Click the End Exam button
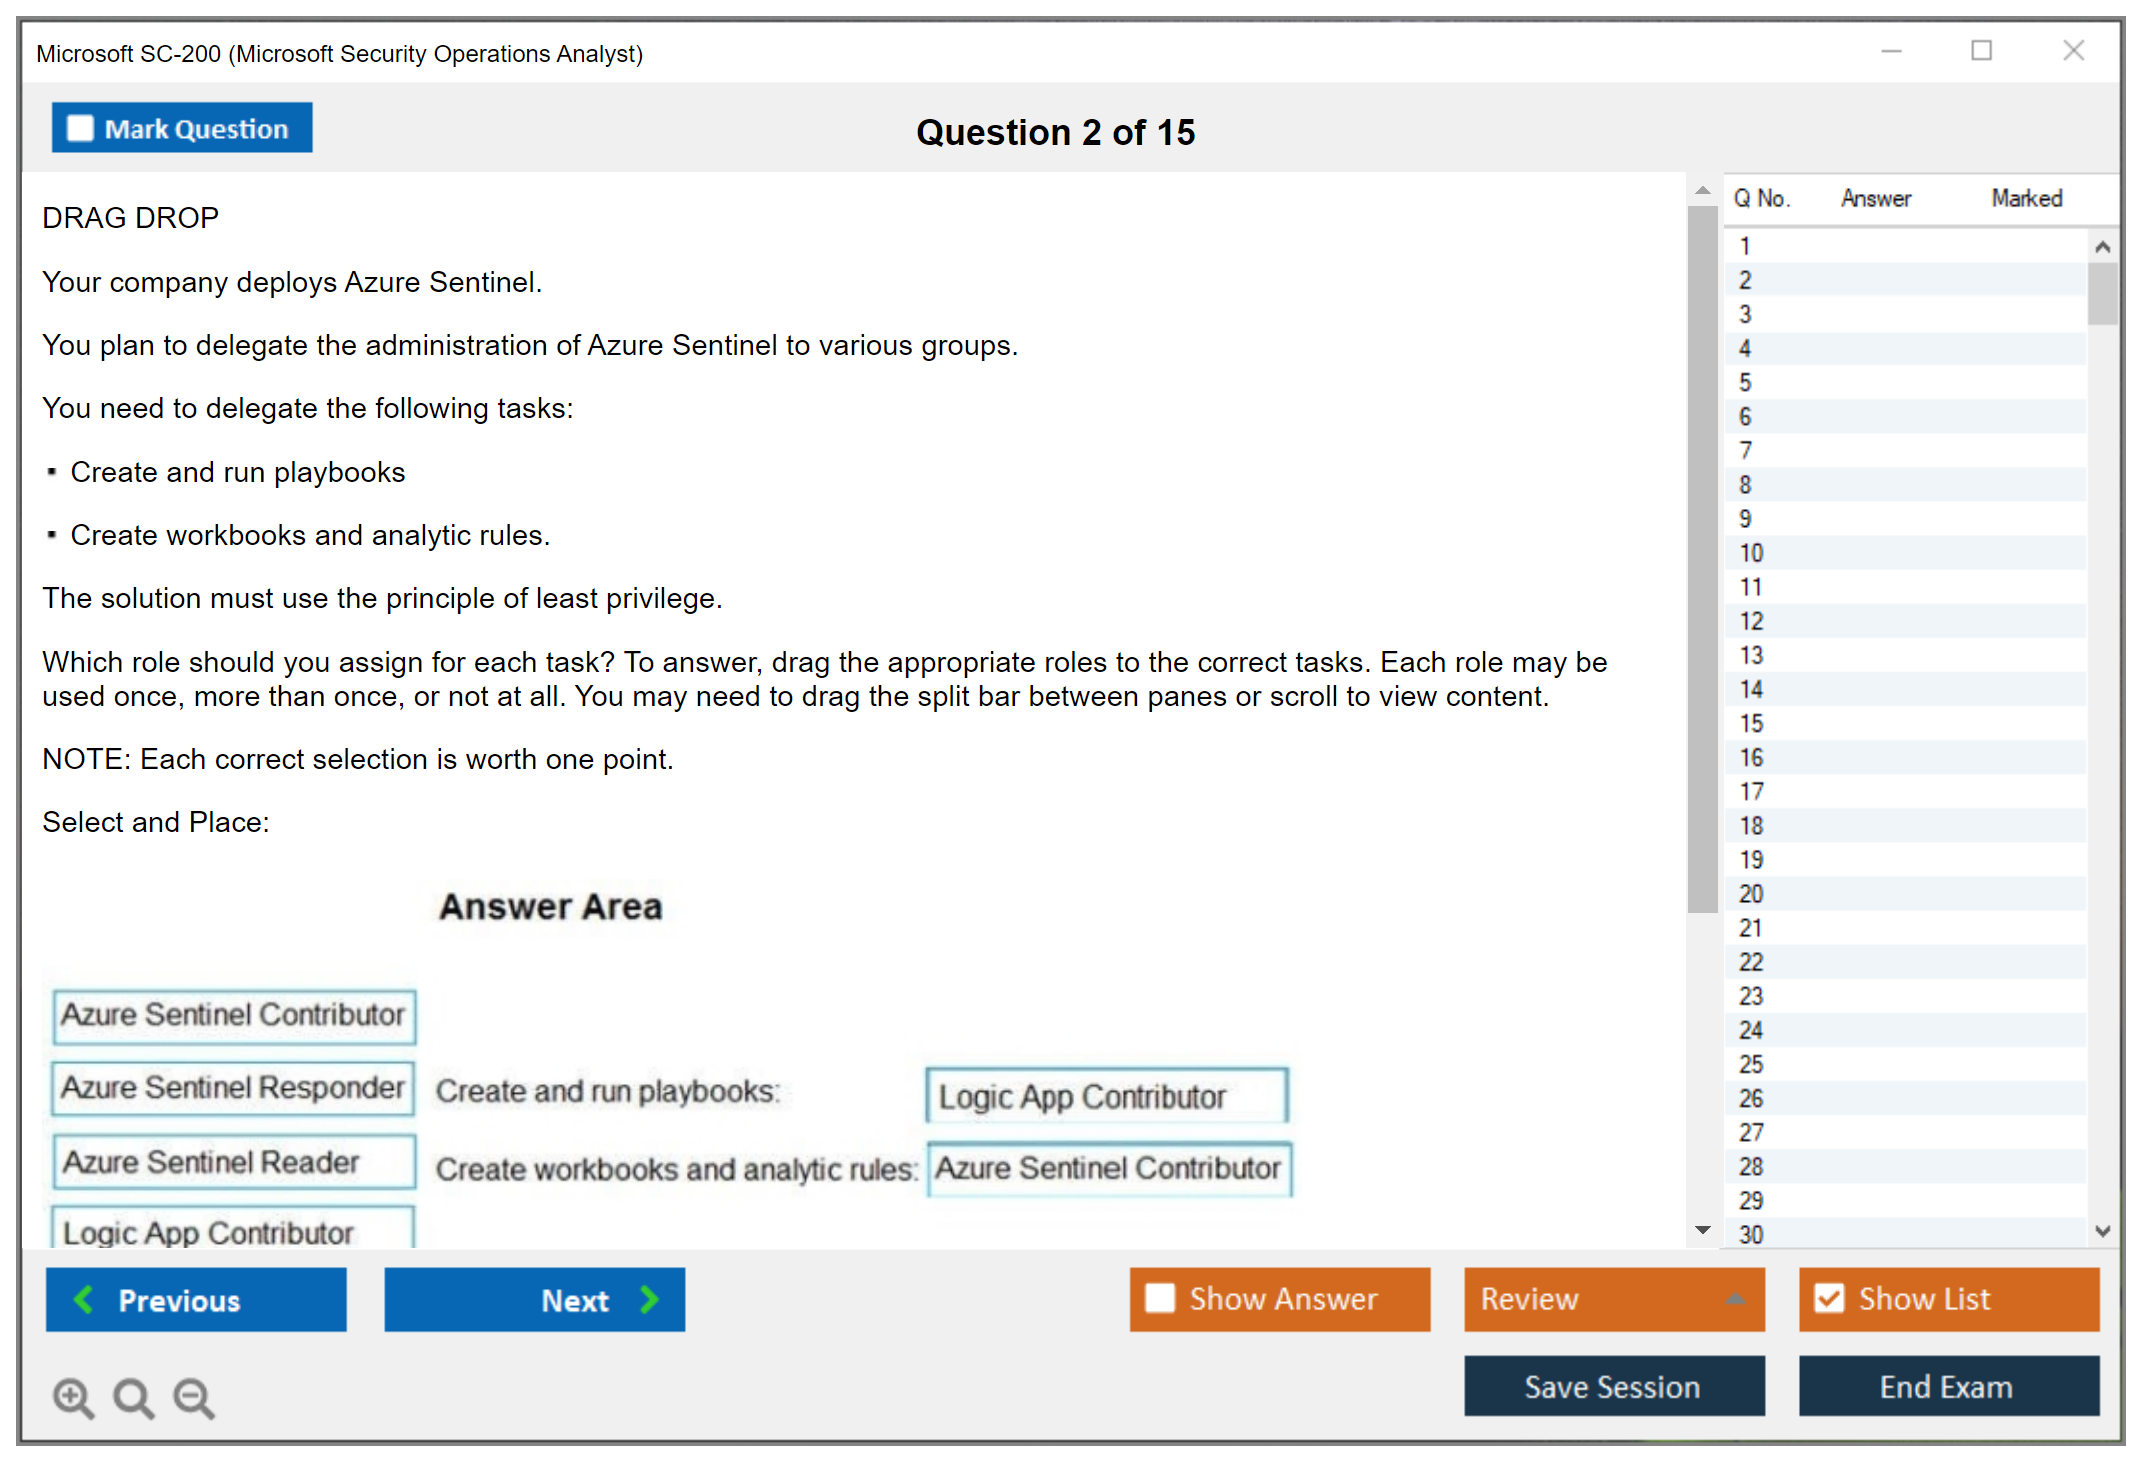Image resolution: width=2150 pixels, height=1470 pixels. coord(1947,1386)
